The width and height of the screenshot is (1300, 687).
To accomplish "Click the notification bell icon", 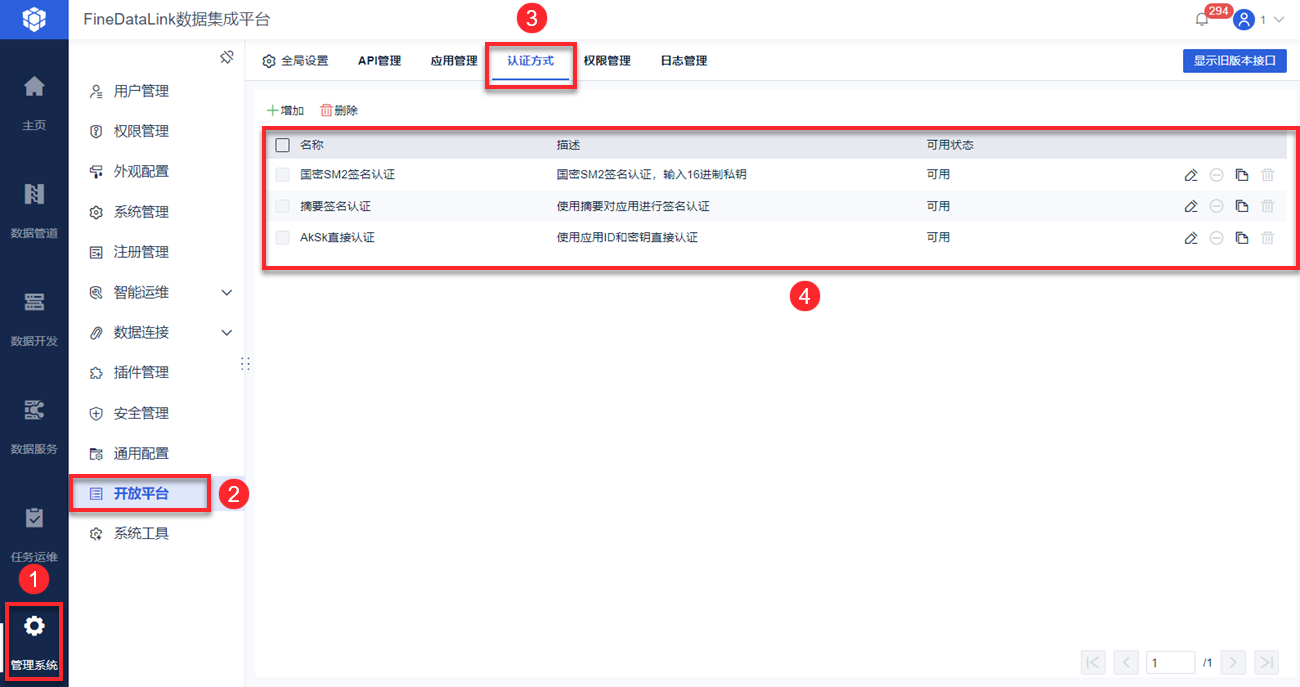I will coord(1202,19).
